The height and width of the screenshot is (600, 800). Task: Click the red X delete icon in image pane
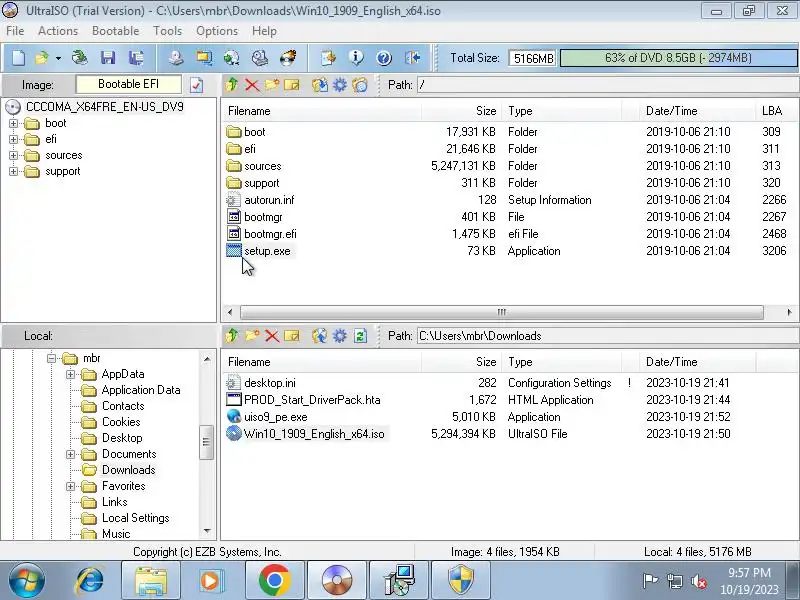click(252, 85)
